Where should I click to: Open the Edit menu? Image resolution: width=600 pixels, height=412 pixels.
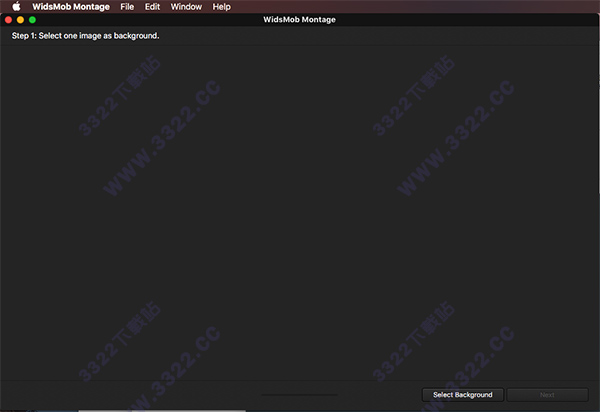click(152, 7)
